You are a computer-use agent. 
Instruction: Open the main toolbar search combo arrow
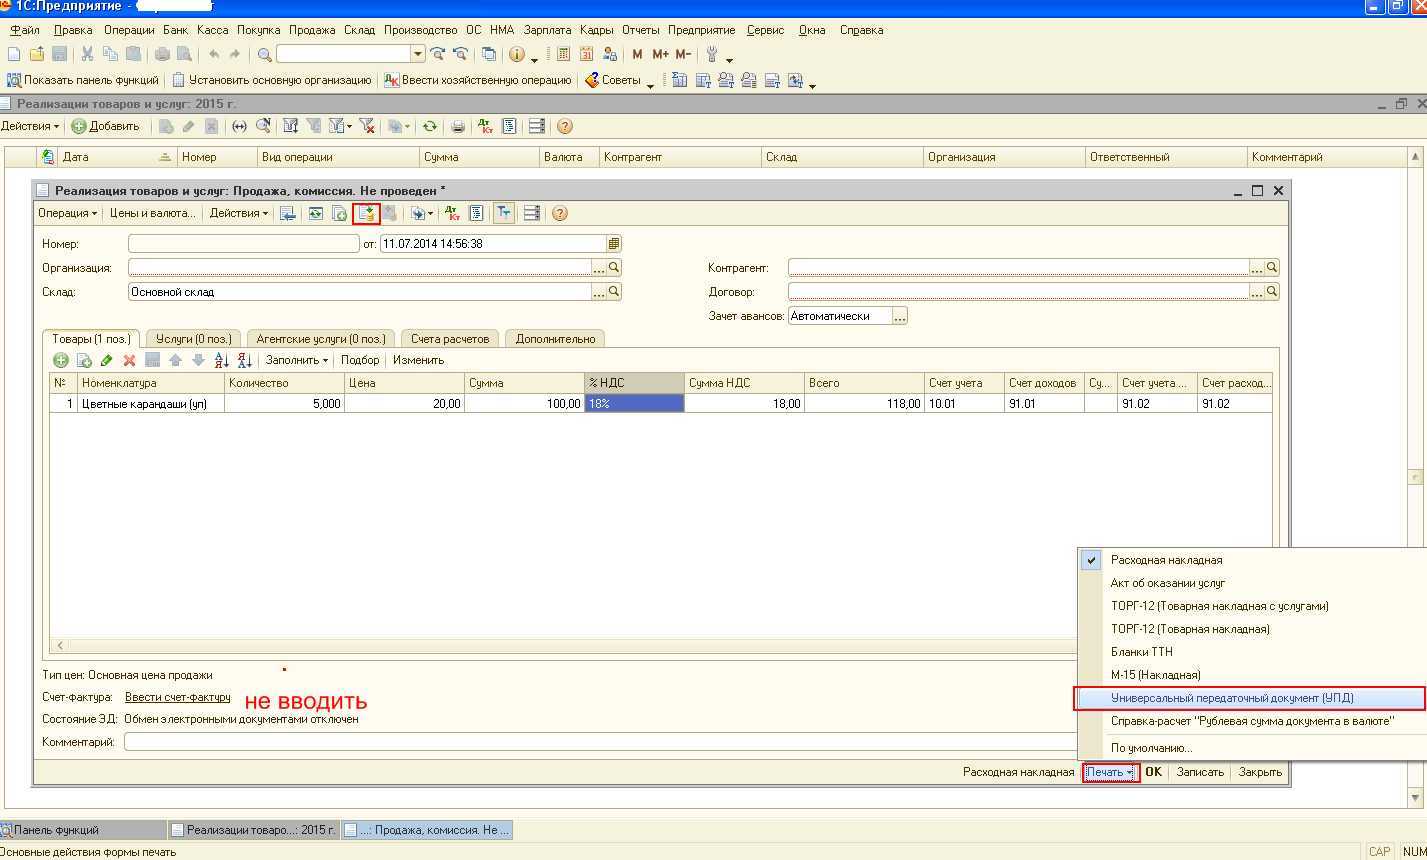[418, 54]
